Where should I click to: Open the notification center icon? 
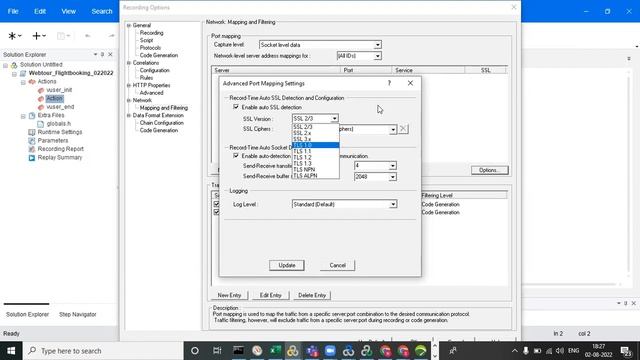click(x=626, y=351)
